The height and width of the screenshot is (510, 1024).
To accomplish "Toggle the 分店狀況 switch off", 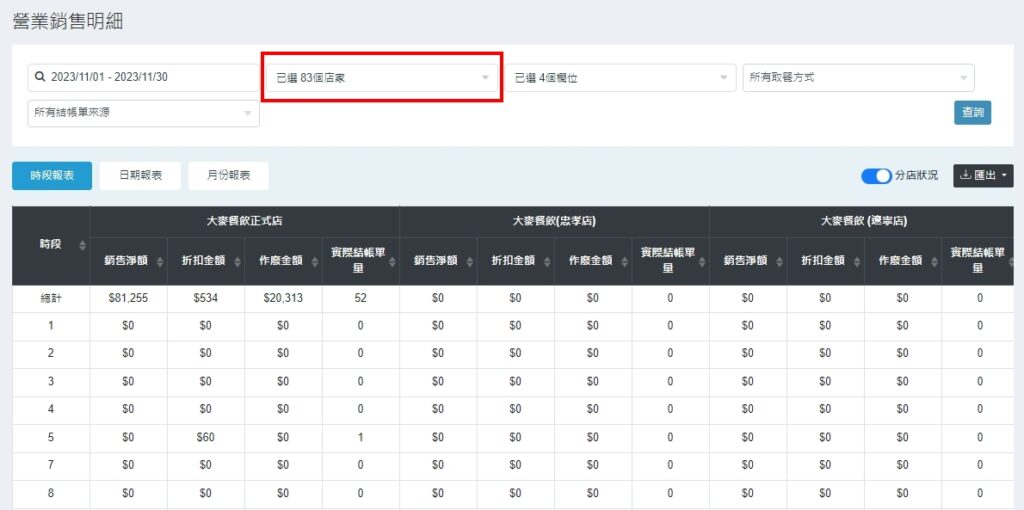I will point(876,175).
